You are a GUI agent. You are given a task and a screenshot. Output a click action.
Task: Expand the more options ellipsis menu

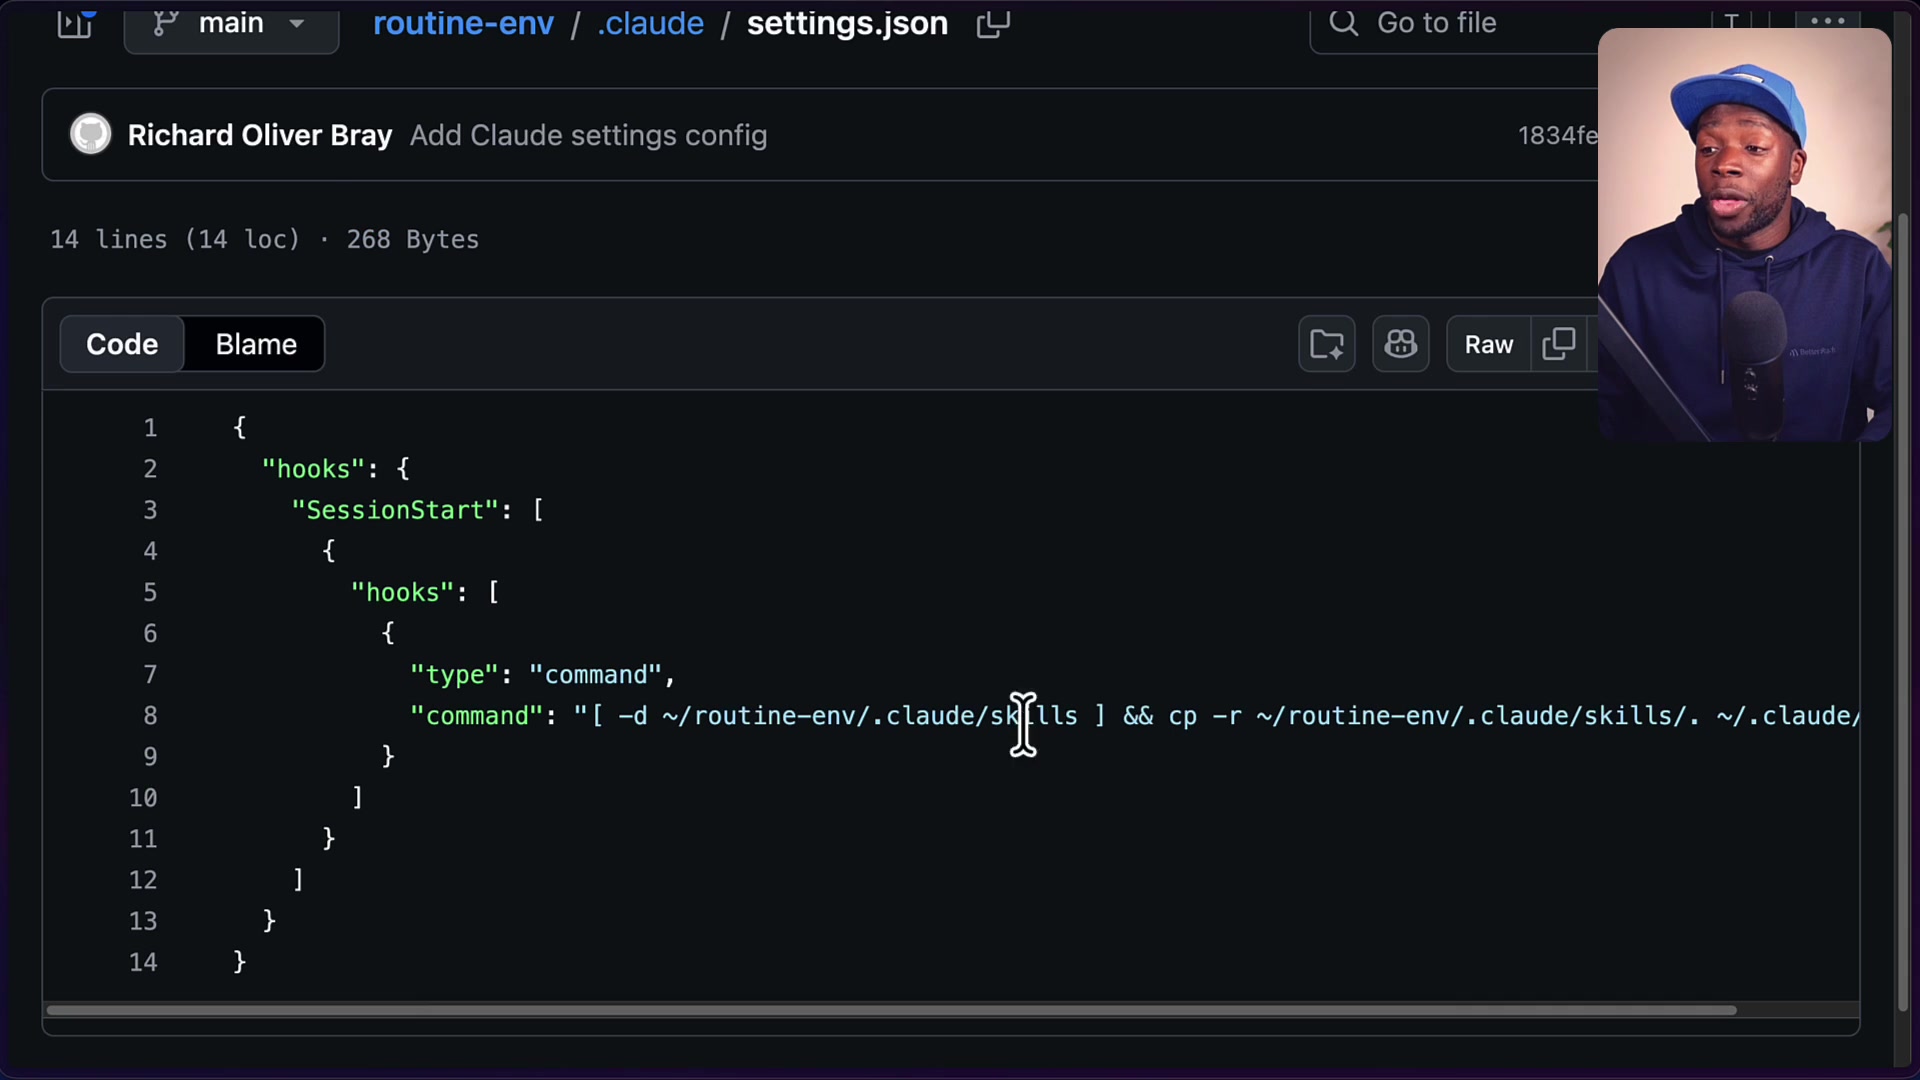tap(1827, 20)
